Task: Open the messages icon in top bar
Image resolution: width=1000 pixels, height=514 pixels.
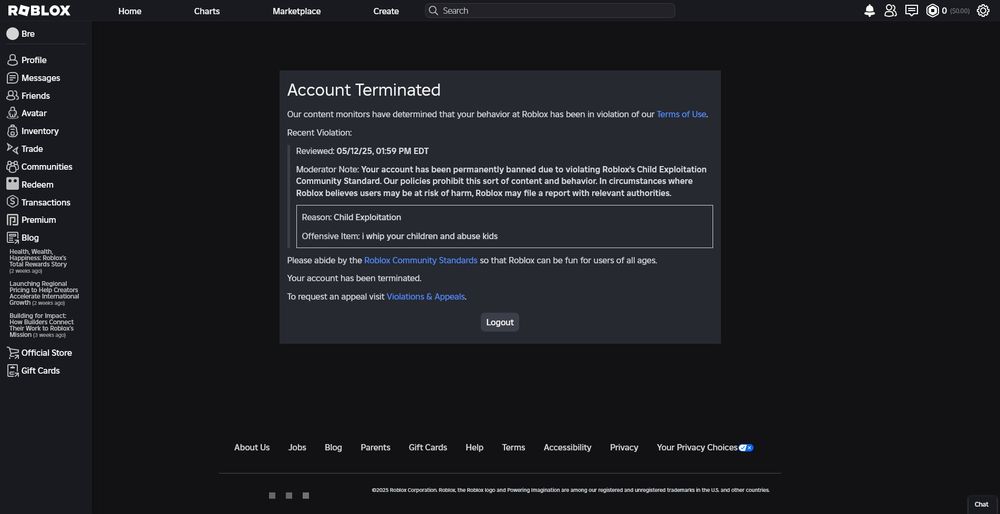Action: point(911,11)
